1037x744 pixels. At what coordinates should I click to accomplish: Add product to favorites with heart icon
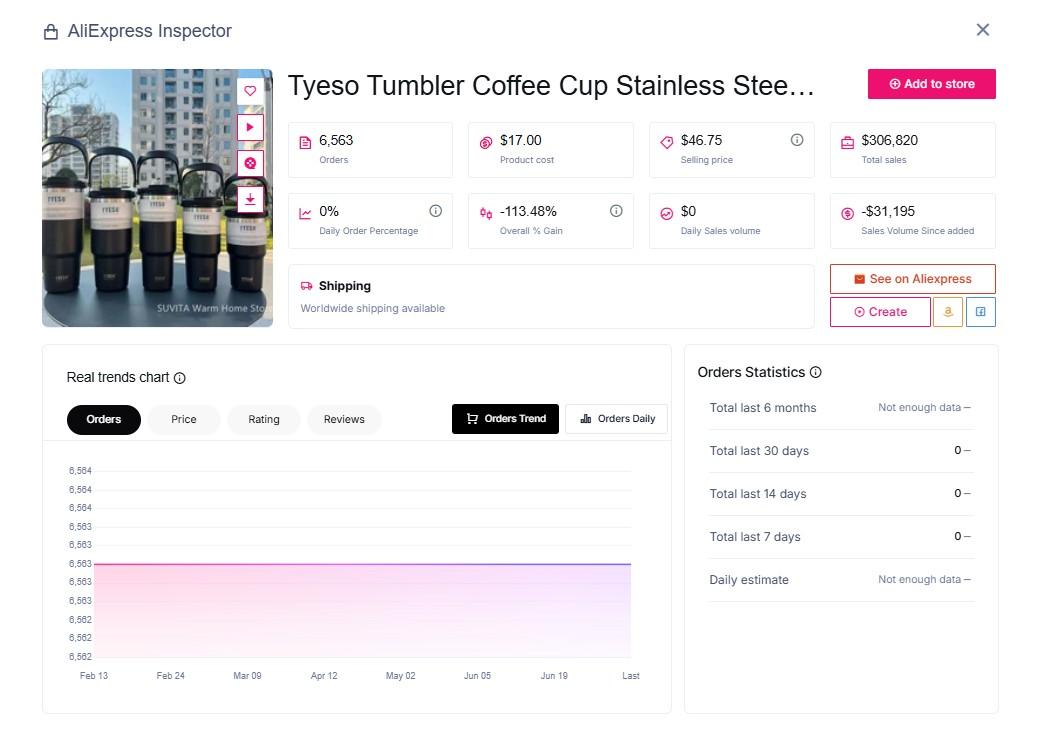click(250, 91)
